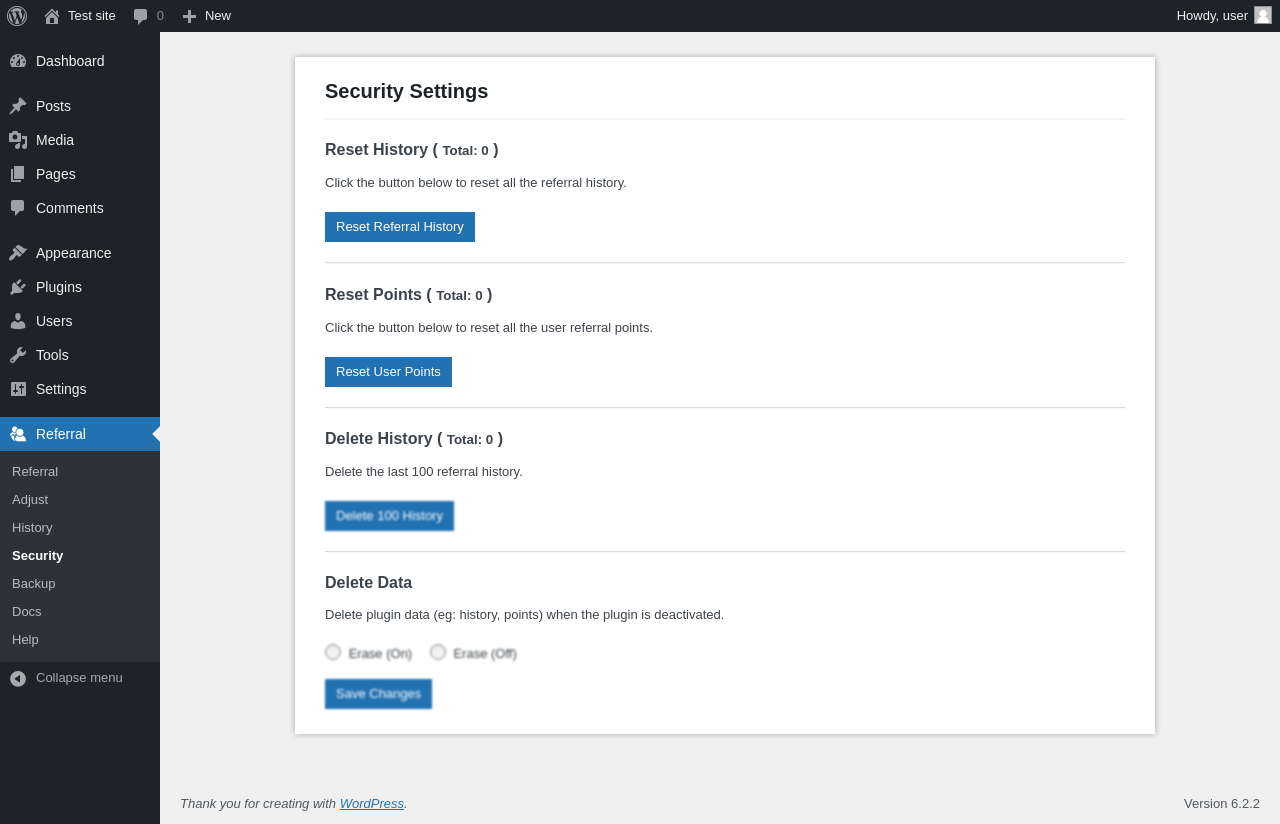Click the Reset History heading
1280x824 pixels.
[412, 150]
